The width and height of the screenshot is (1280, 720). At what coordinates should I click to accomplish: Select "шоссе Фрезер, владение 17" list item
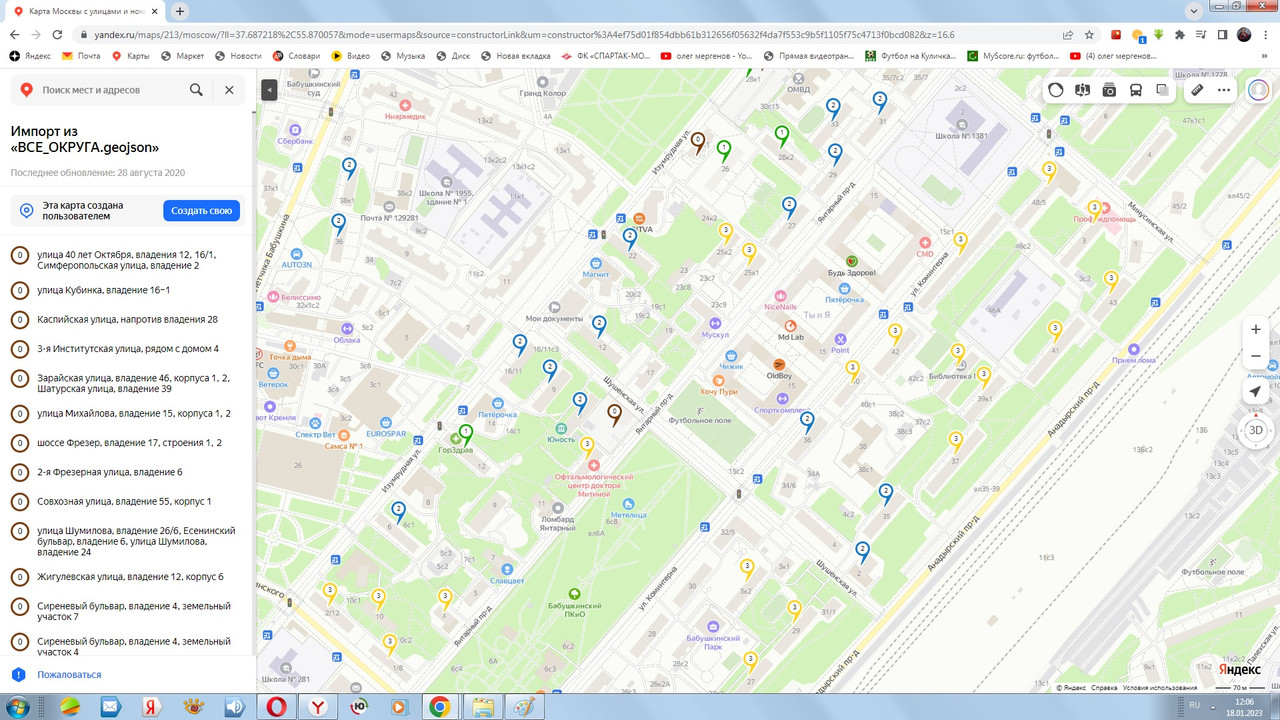point(129,442)
